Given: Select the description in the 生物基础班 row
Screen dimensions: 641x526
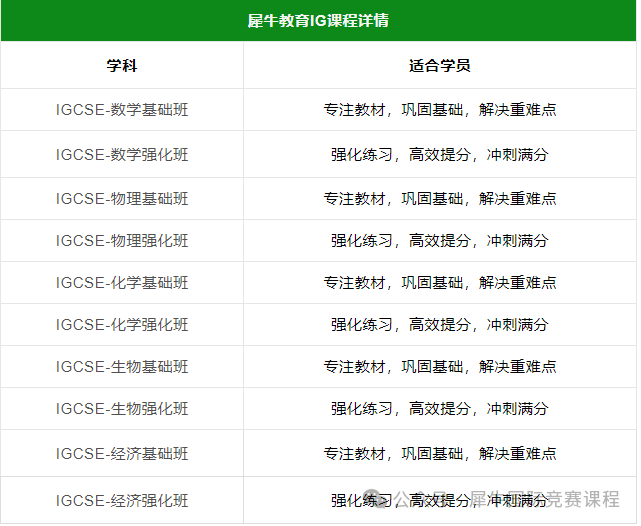Looking at the screenshot, I should [x=440, y=367].
